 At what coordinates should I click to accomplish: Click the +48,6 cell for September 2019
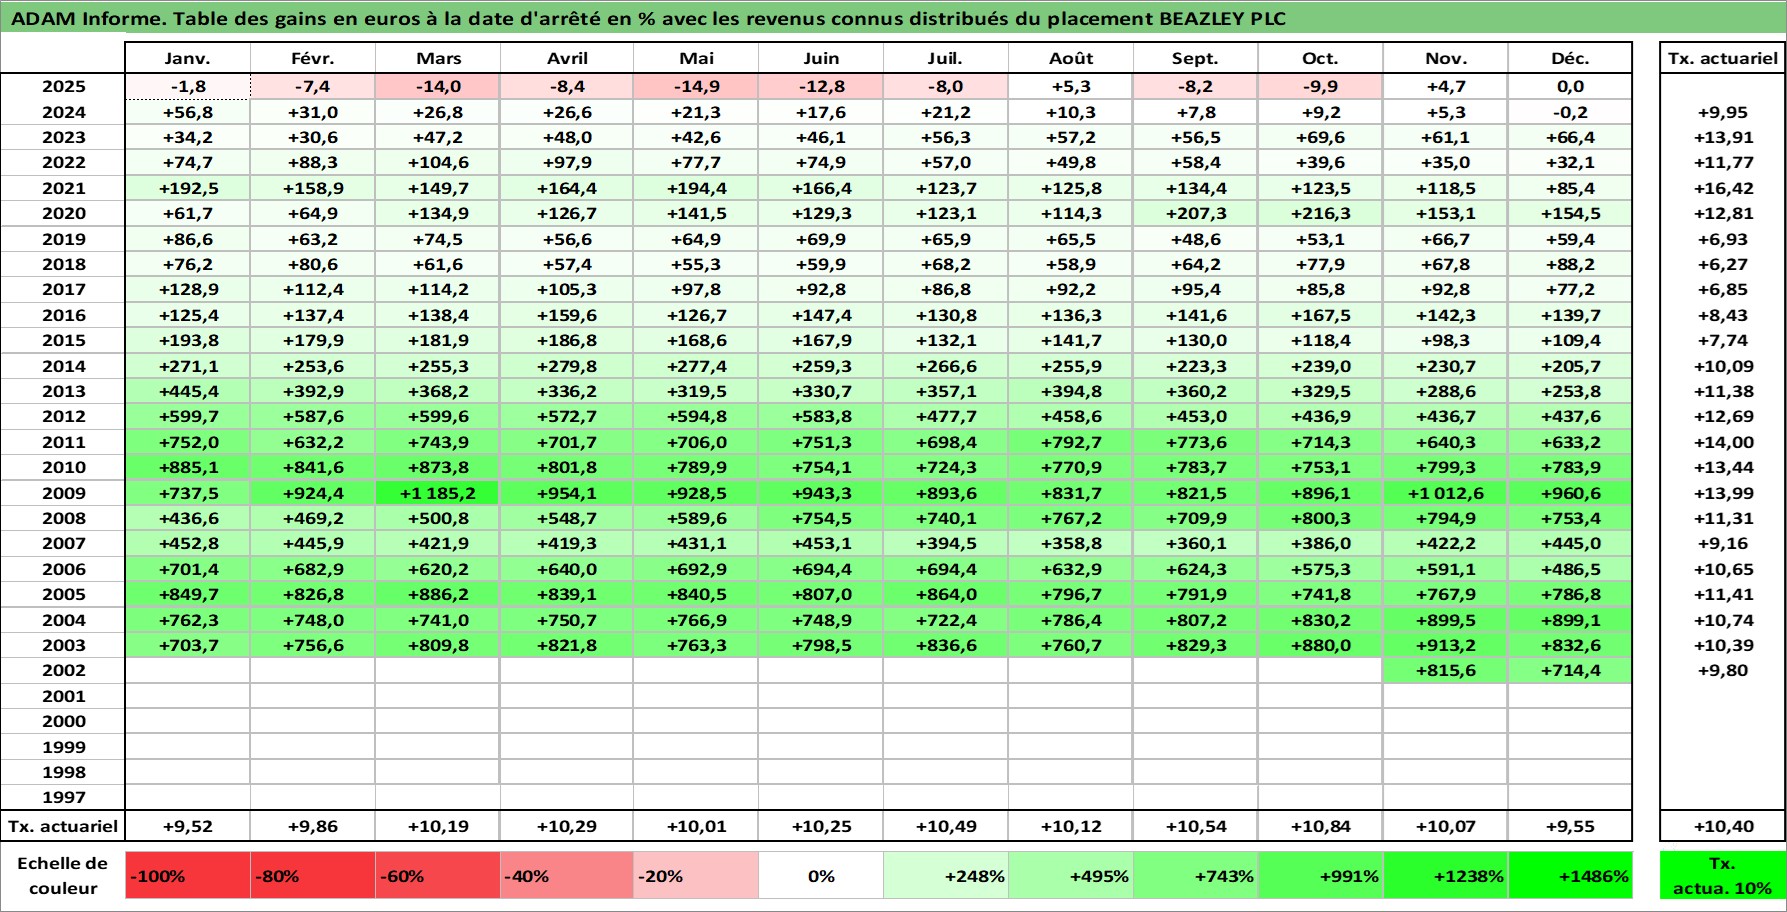click(1195, 239)
